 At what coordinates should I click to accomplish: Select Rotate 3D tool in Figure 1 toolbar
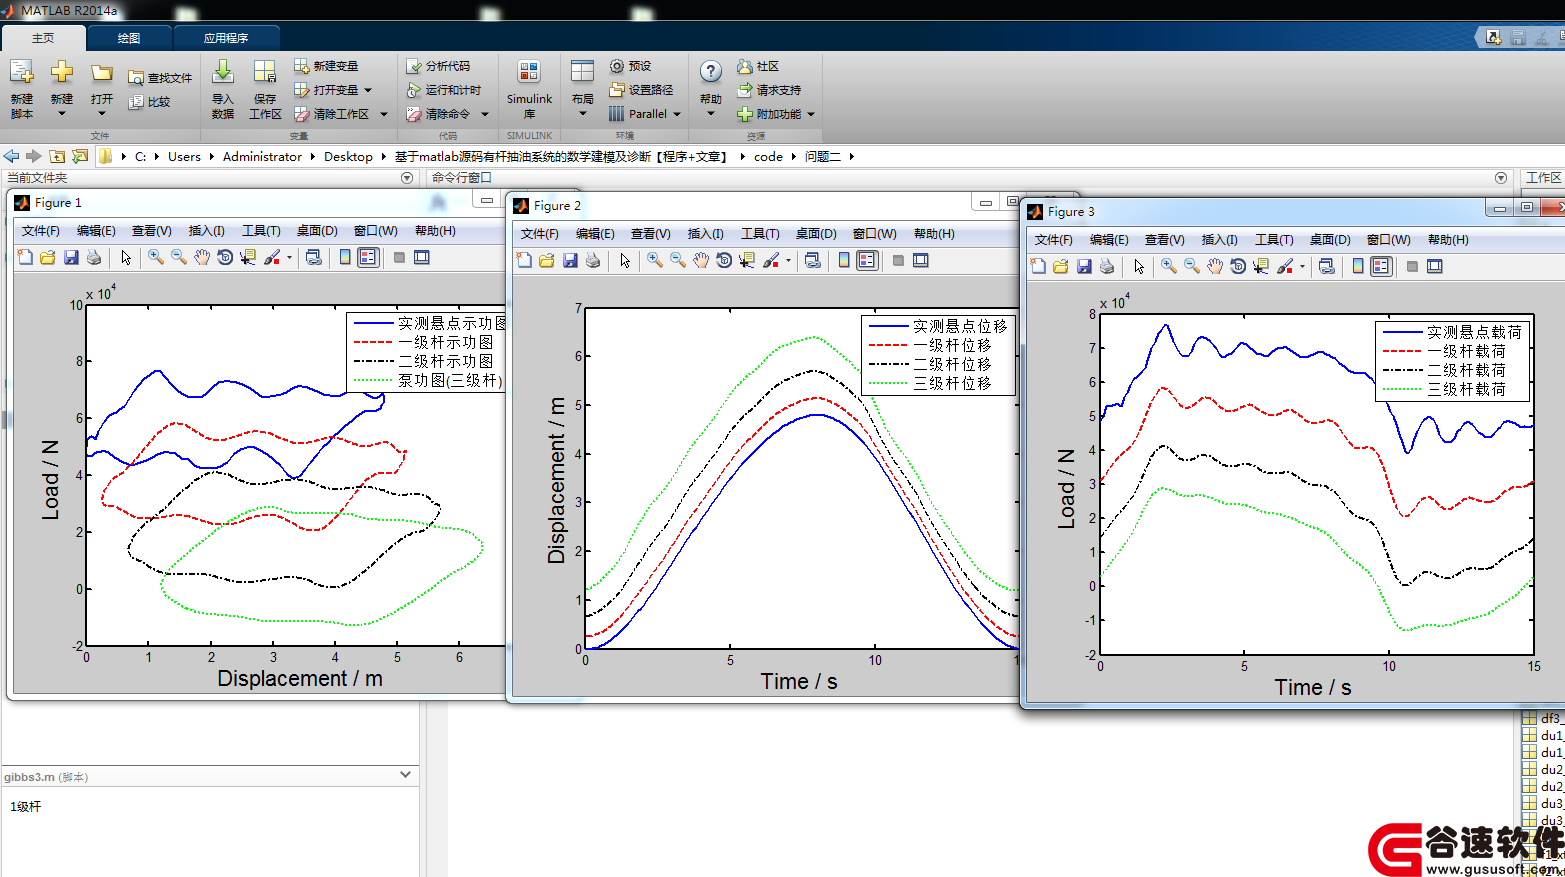pos(225,257)
